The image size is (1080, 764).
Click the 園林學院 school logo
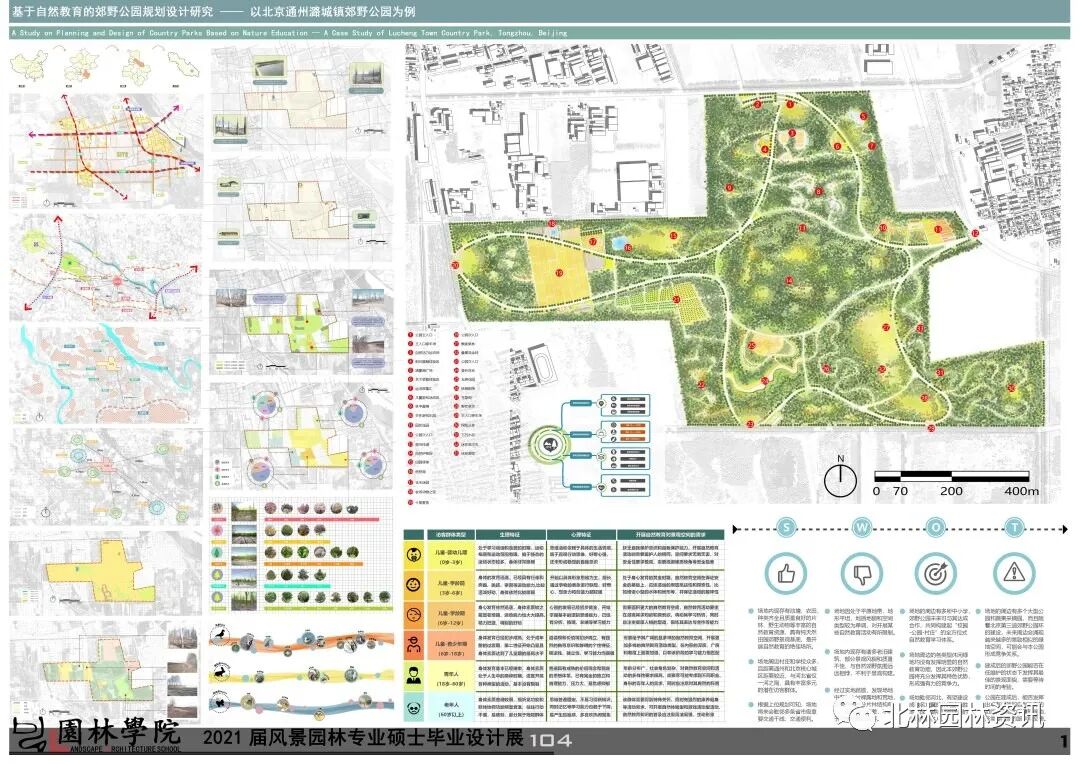(x=97, y=734)
